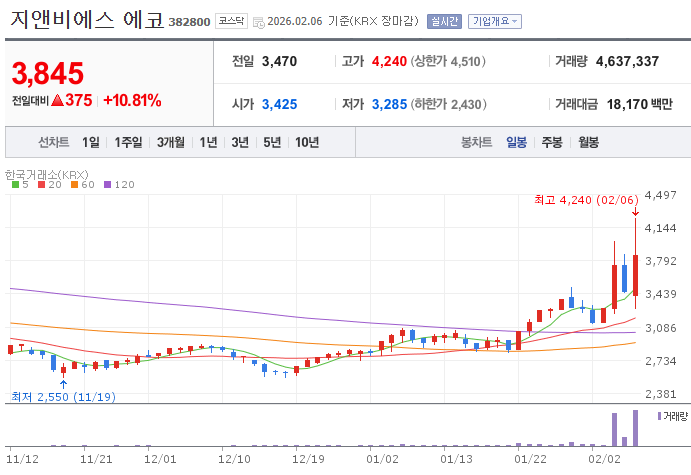Select the 1주일 line chart tab

tap(128, 142)
